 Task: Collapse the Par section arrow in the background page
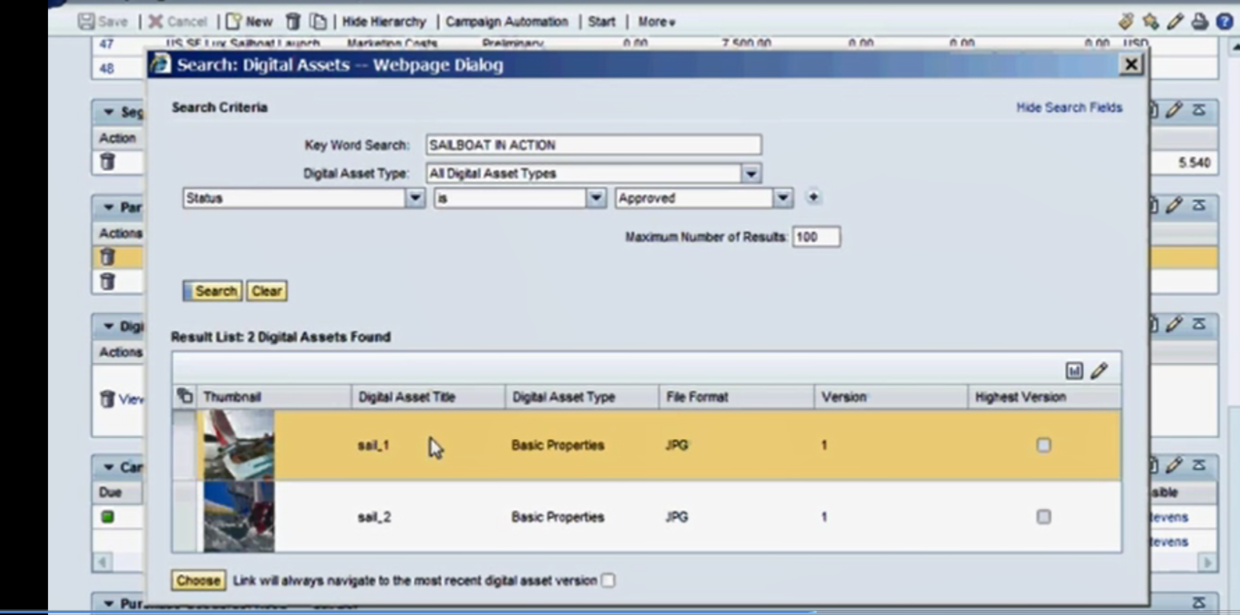click(108, 207)
